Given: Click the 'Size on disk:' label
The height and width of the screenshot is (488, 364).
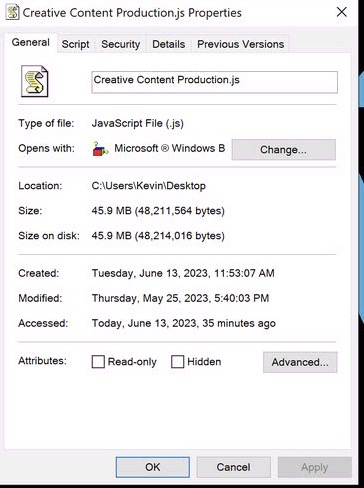Looking at the screenshot, I should click(x=49, y=236).
